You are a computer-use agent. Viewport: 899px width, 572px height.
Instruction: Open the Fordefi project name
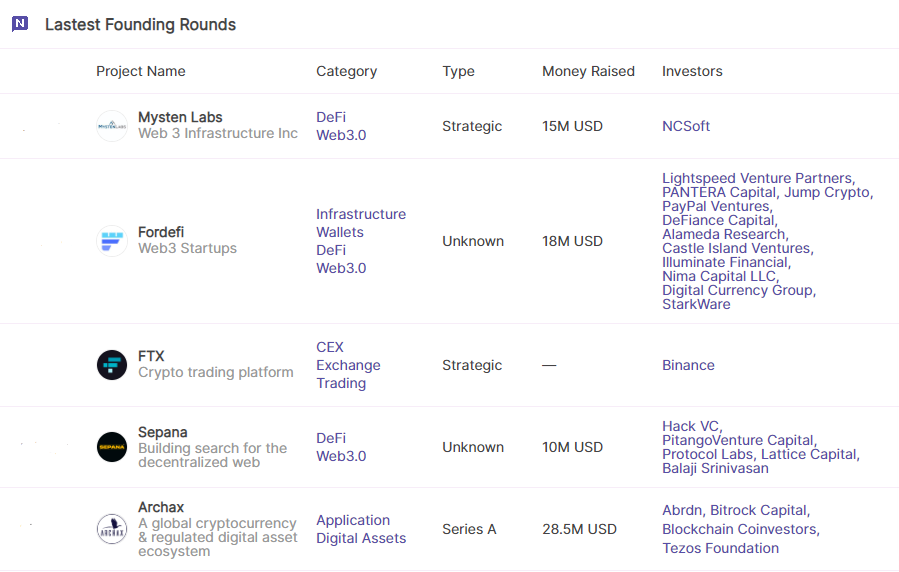pos(161,232)
